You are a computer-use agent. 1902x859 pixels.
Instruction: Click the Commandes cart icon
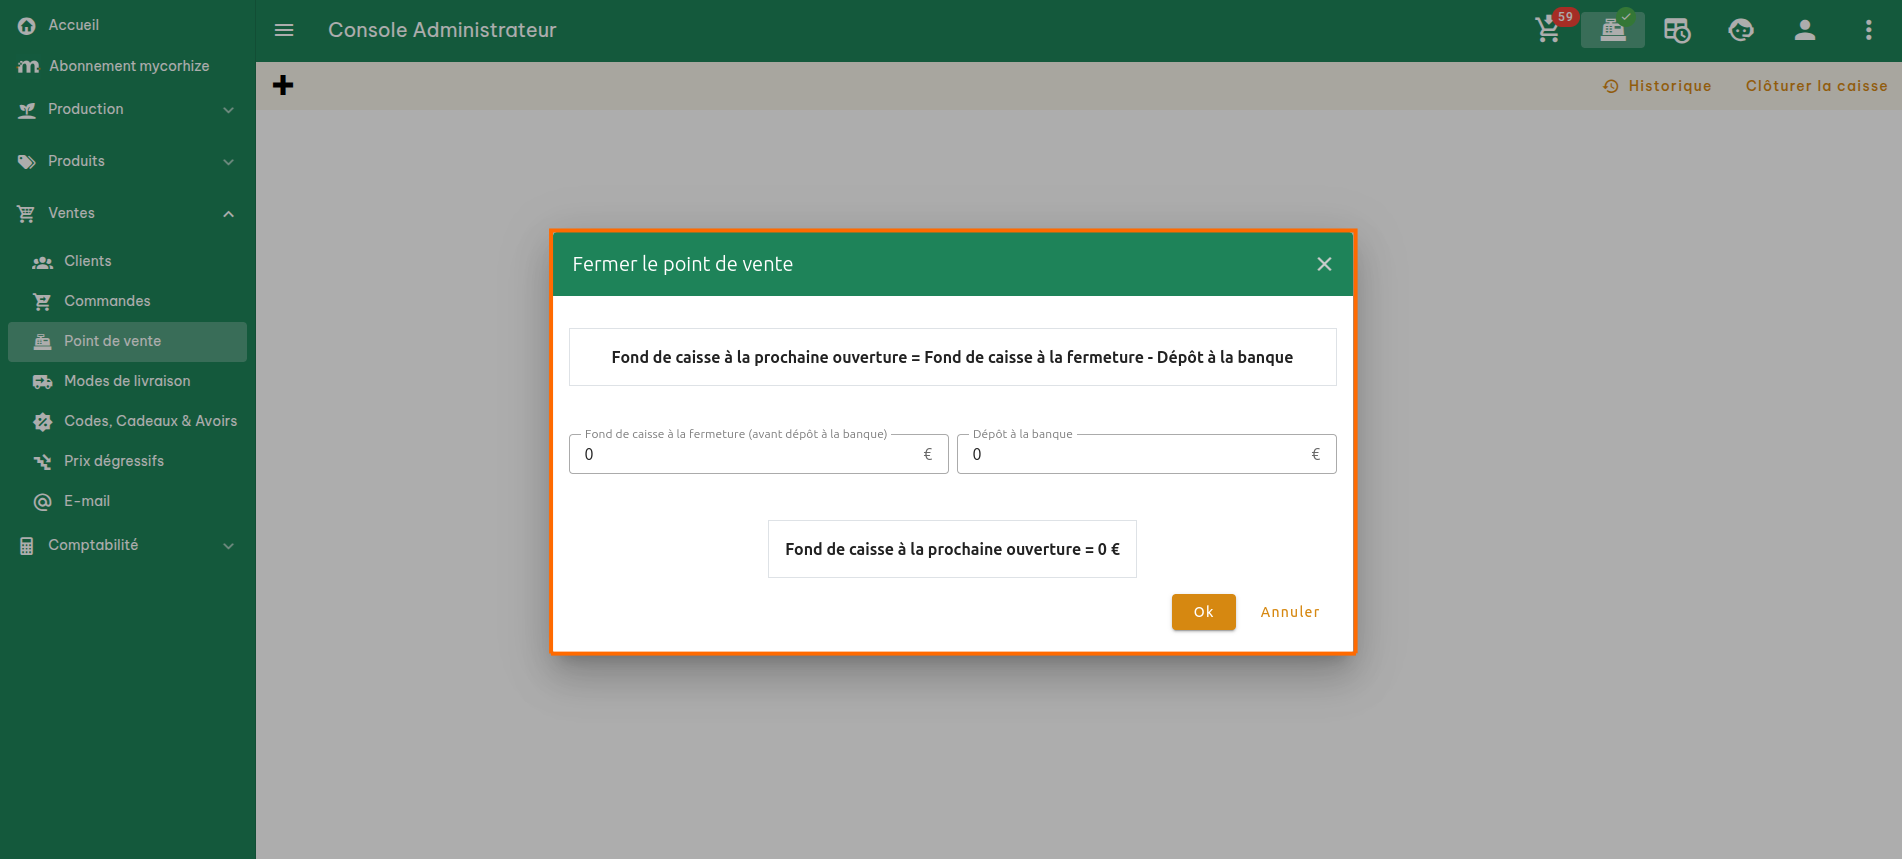tap(42, 301)
